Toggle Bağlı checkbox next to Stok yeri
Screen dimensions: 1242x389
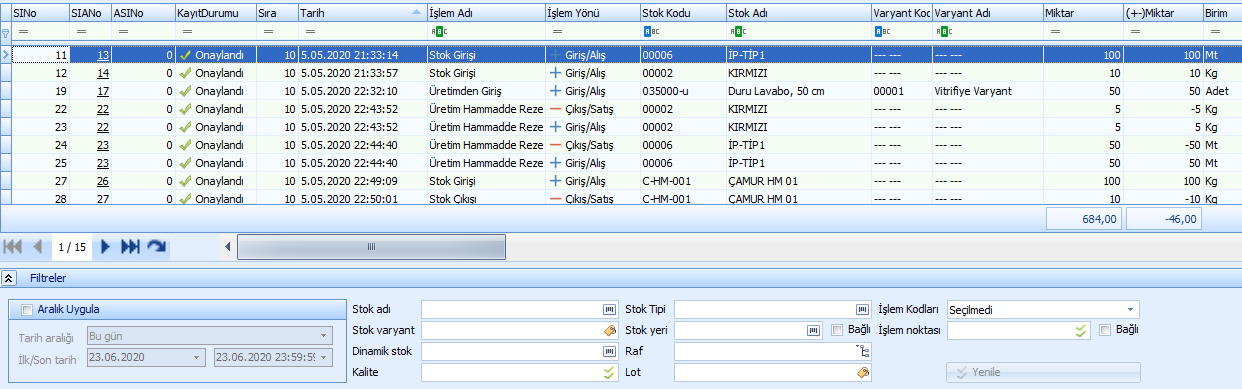point(838,330)
